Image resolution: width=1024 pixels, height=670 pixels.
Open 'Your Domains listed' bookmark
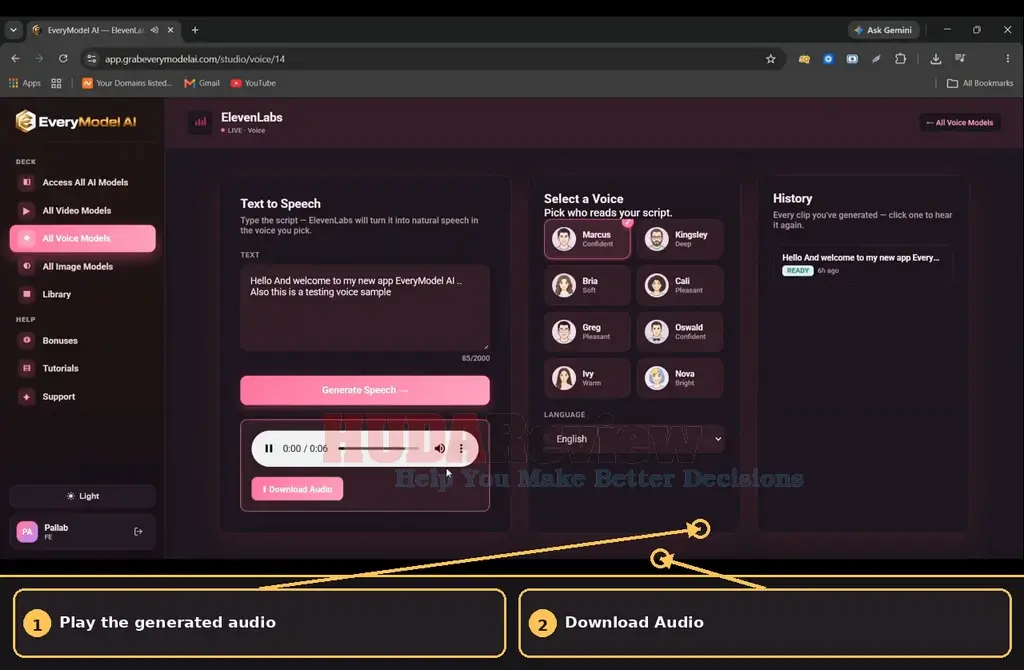127,83
